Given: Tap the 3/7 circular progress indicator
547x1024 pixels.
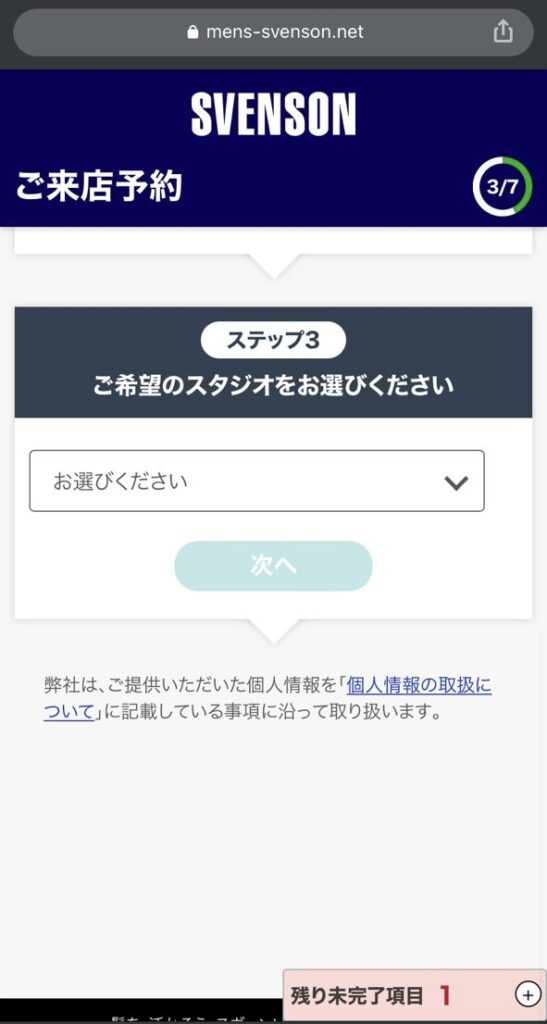Looking at the screenshot, I should [503, 187].
